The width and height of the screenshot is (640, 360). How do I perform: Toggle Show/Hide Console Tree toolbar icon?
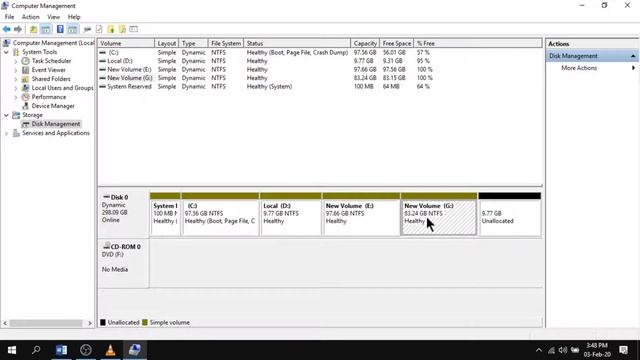[x=46, y=29]
